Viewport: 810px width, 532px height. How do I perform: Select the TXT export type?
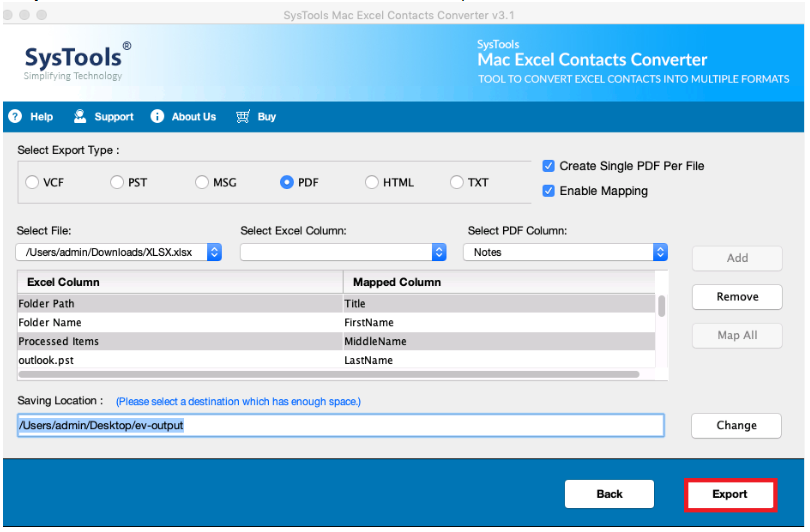coord(457,183)
